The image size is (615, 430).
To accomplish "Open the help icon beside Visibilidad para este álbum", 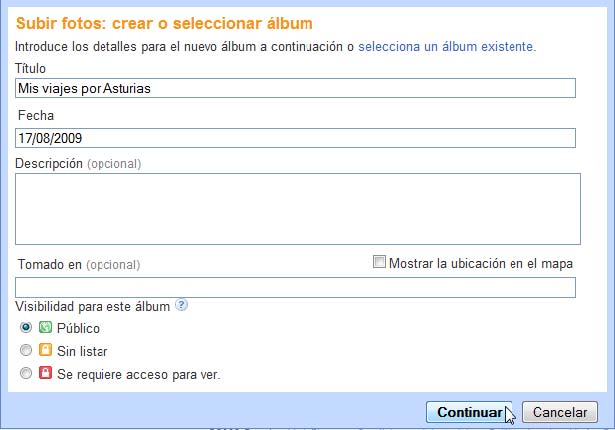I will pyautogui.click(x=181, y=305).
